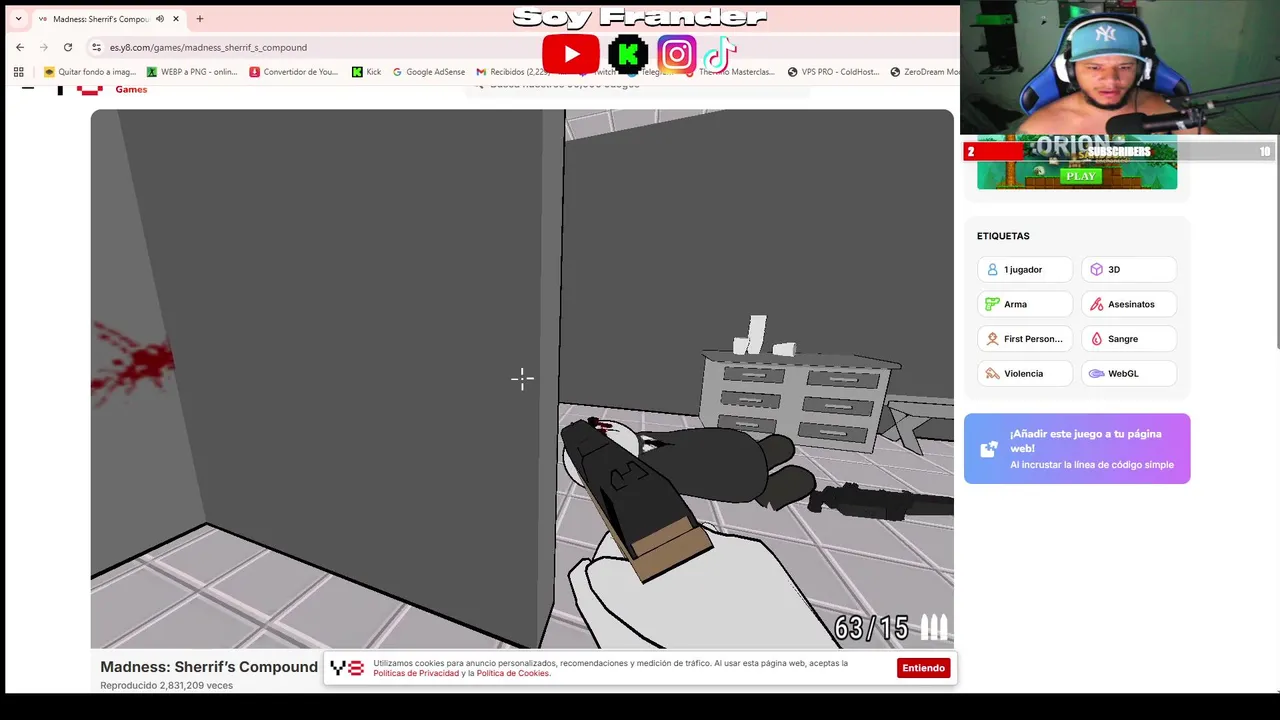Open the tab search dropdown arrow
Screen dimensions: 1280x720
point(18,19)
